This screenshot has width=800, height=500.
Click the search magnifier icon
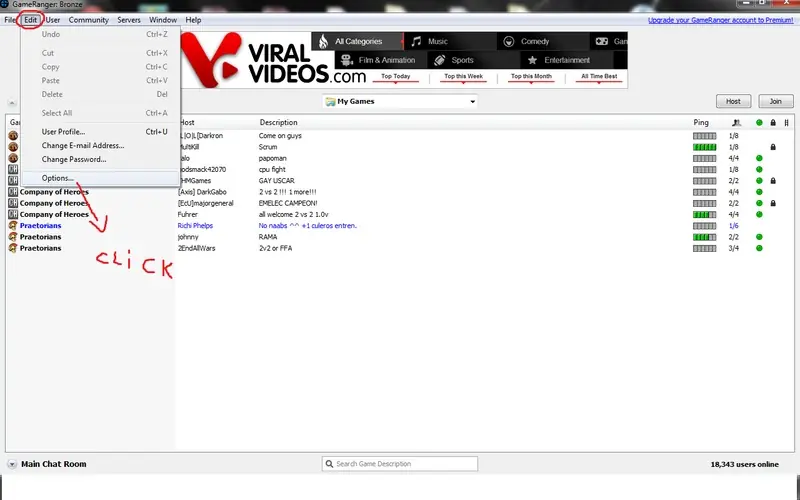click(329, 464)
